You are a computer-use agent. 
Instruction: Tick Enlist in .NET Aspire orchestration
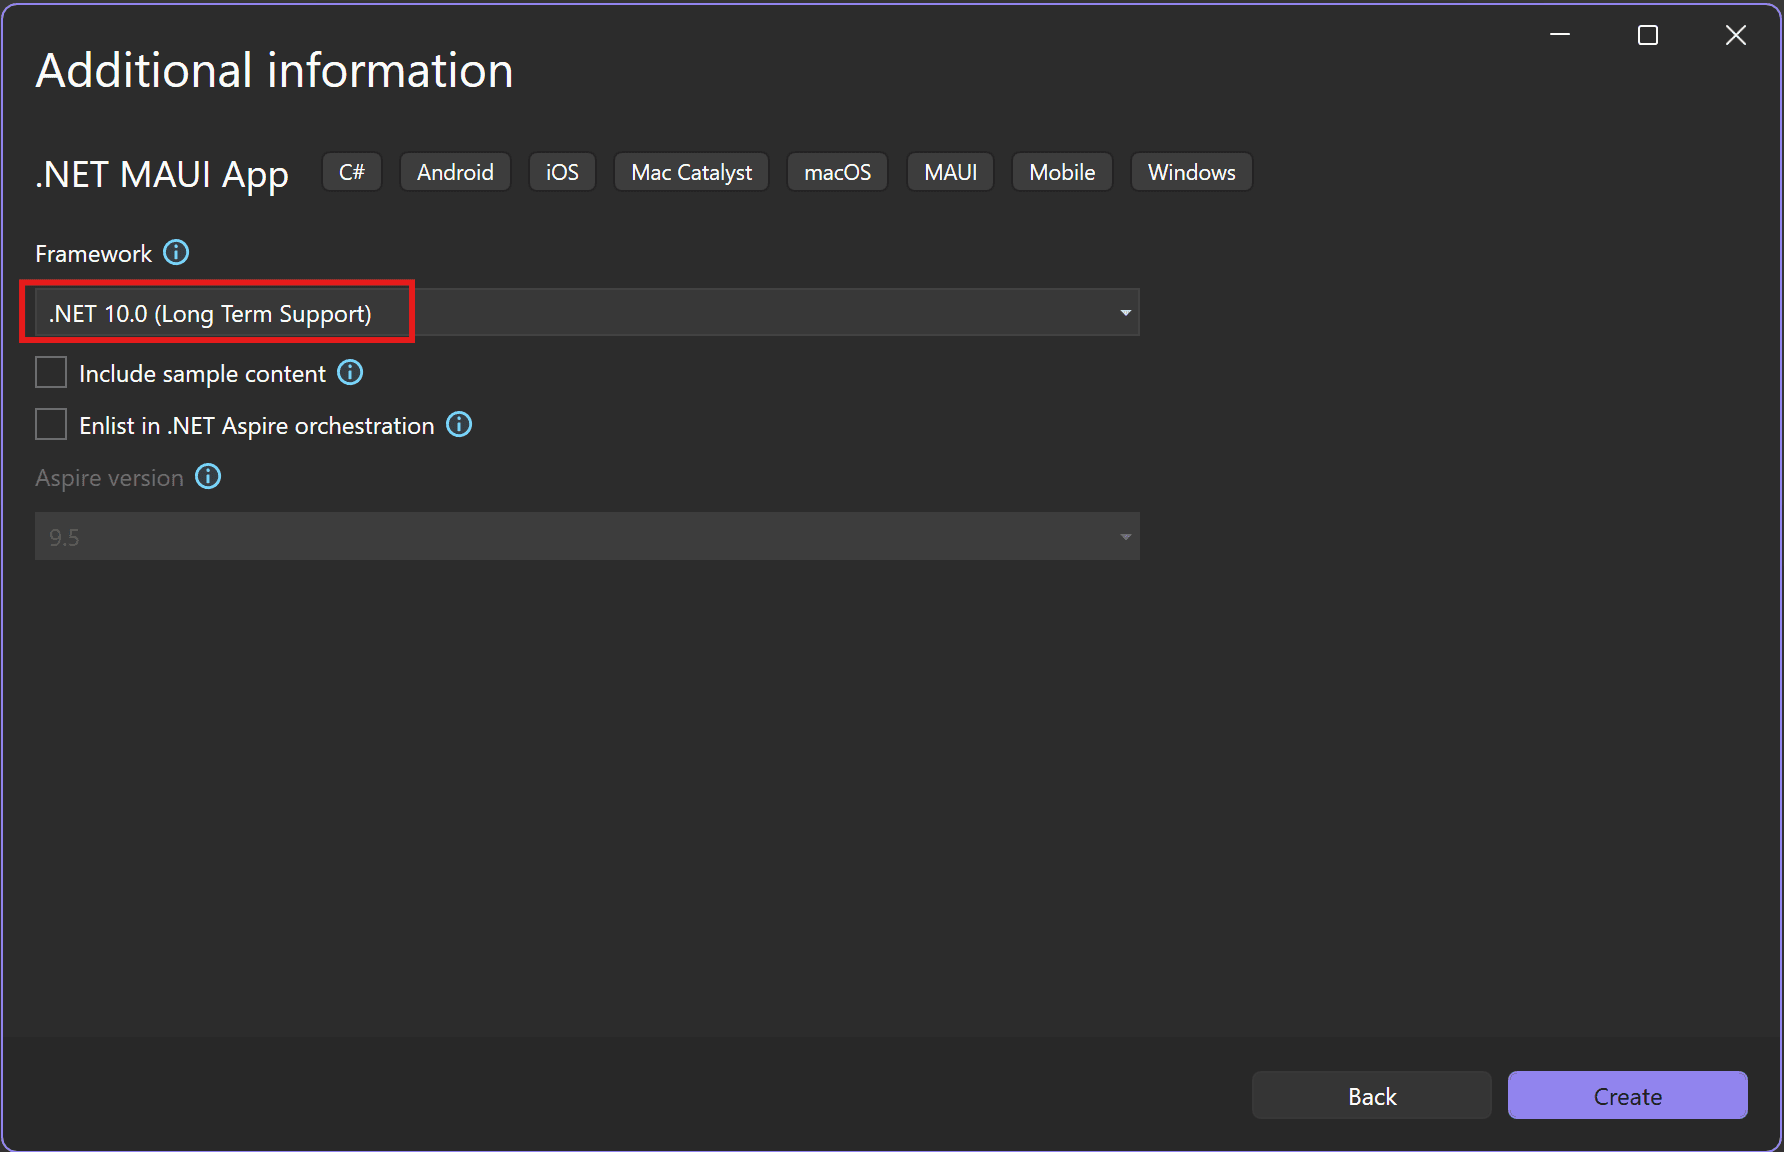tap(51, 424)
